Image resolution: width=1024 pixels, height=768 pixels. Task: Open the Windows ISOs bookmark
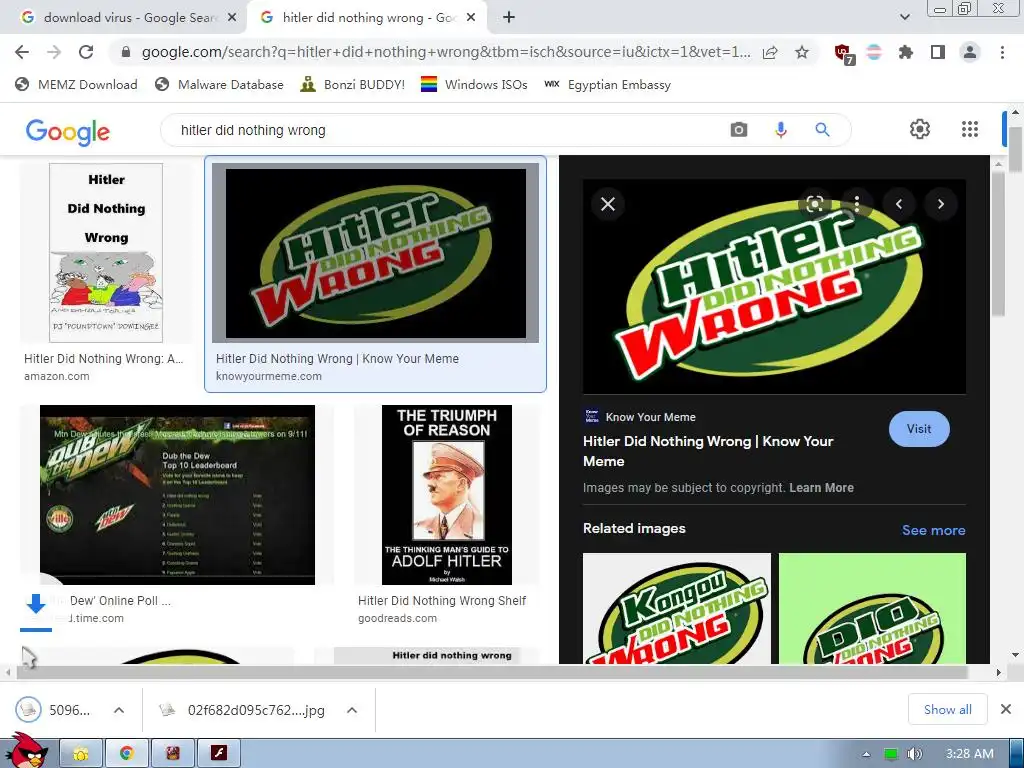[x=474, y=84]
